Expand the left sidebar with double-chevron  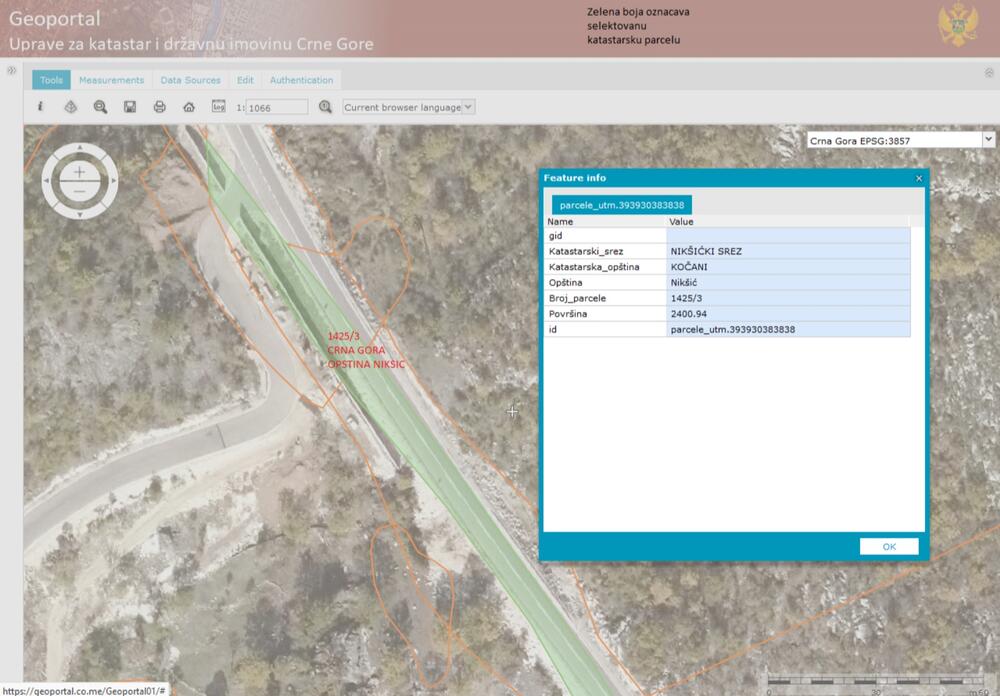11,71
